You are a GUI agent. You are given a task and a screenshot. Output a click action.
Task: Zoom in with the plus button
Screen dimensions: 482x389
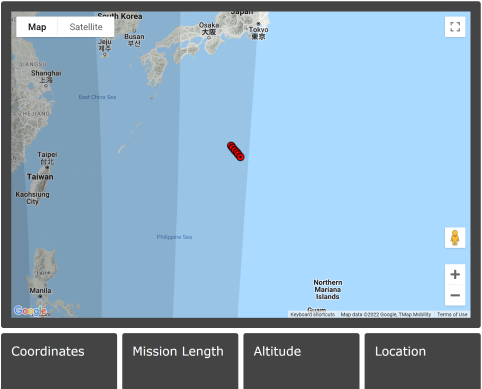pos(455,275)
